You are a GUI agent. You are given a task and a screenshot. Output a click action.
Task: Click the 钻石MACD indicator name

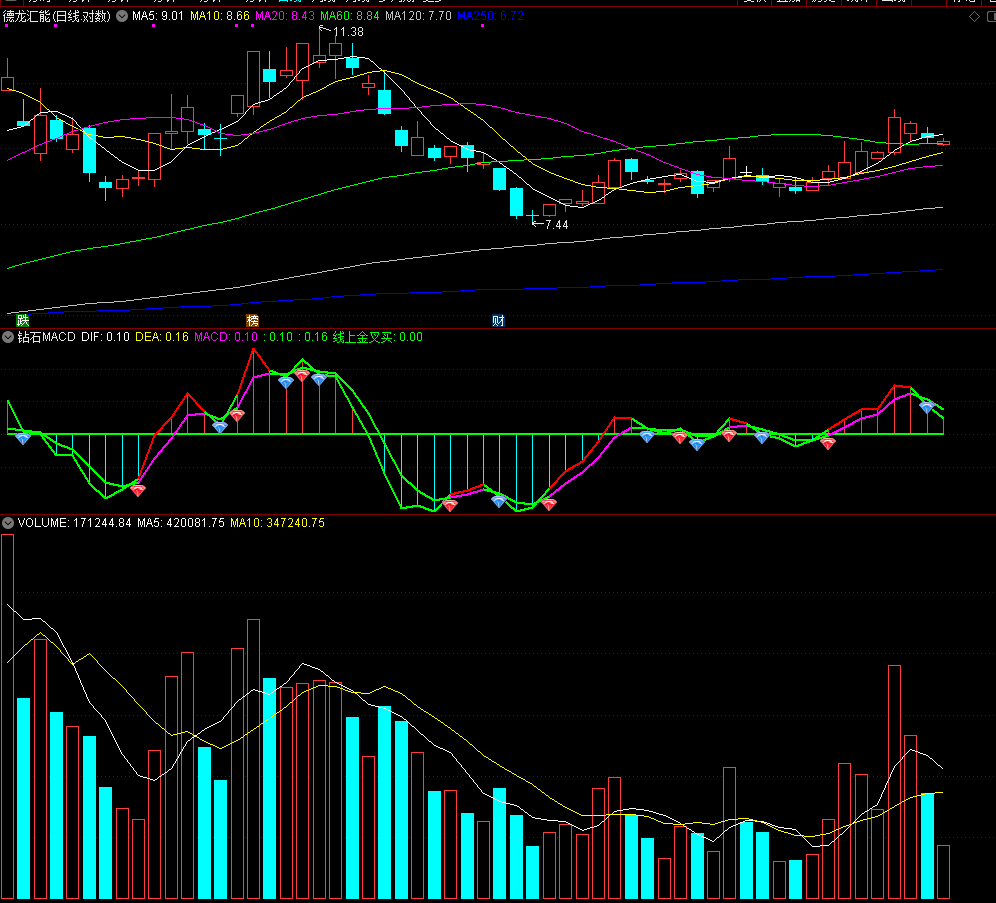46,337
